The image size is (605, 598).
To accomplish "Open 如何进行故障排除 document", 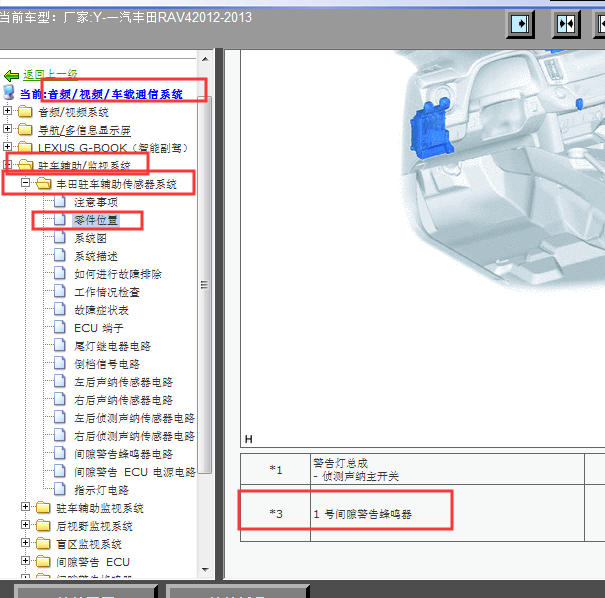I will point(118,274).
